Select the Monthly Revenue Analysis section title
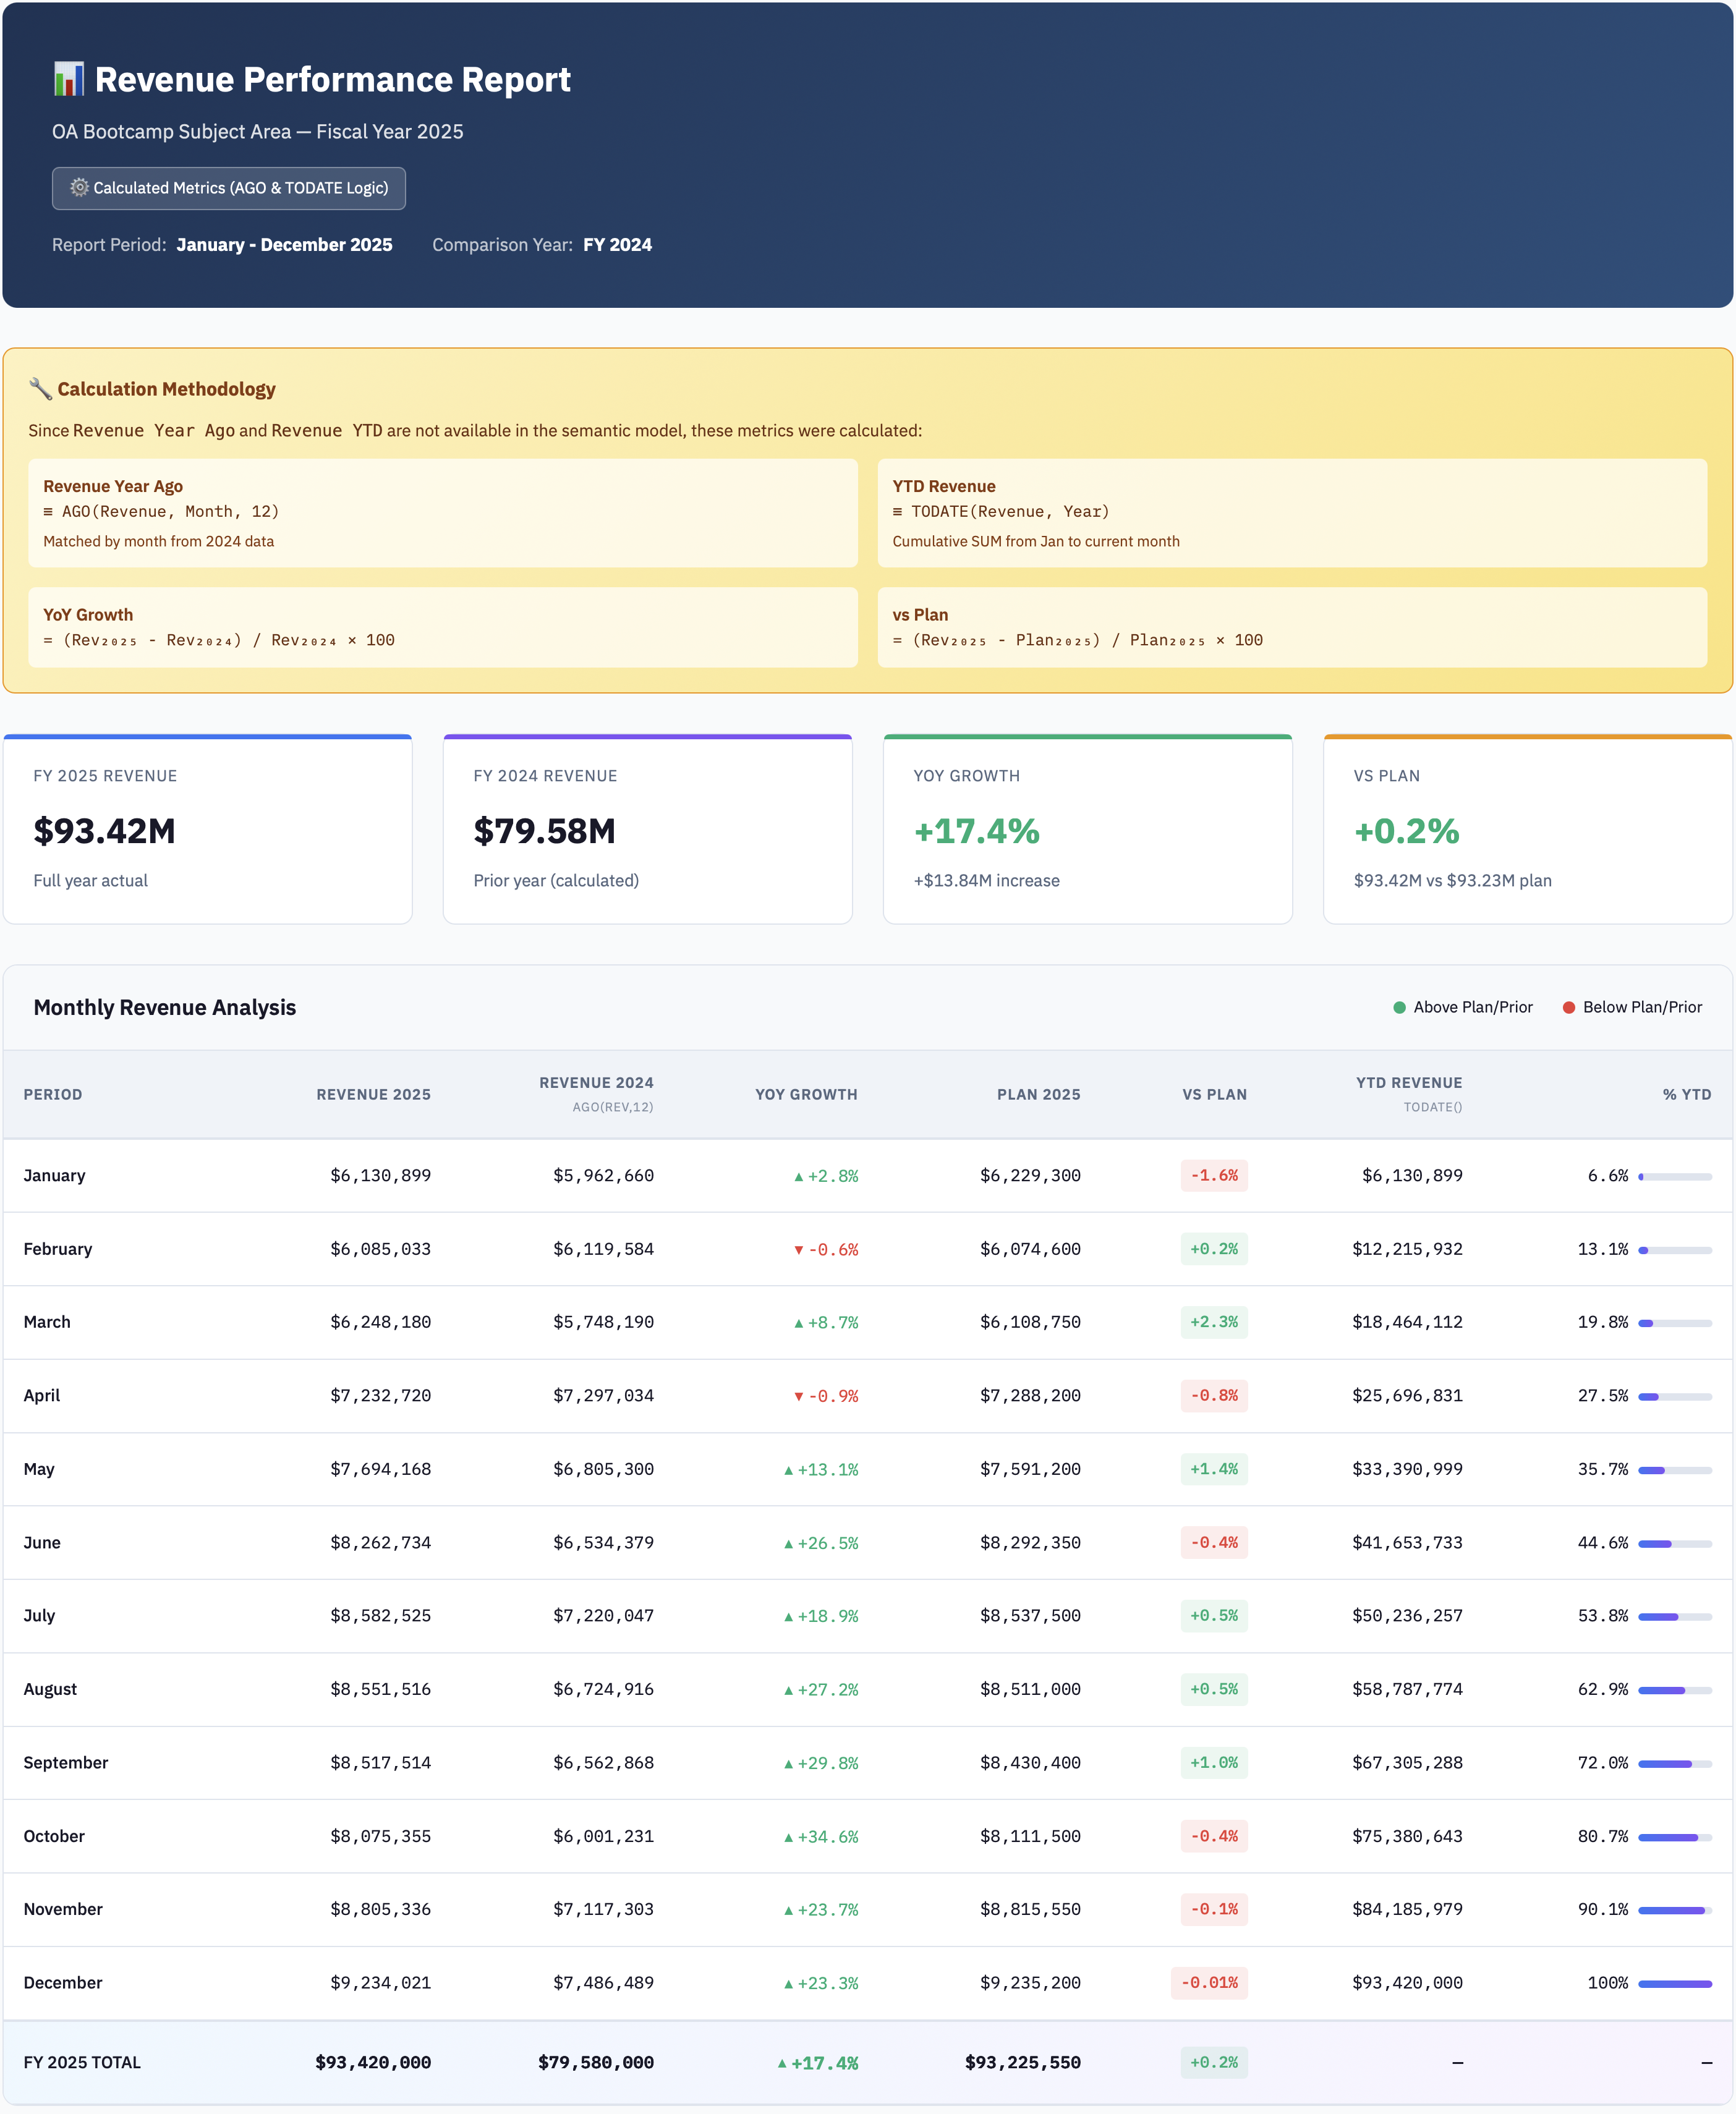This screenshot has width=1736, height=2114. tap(164, 1007)
